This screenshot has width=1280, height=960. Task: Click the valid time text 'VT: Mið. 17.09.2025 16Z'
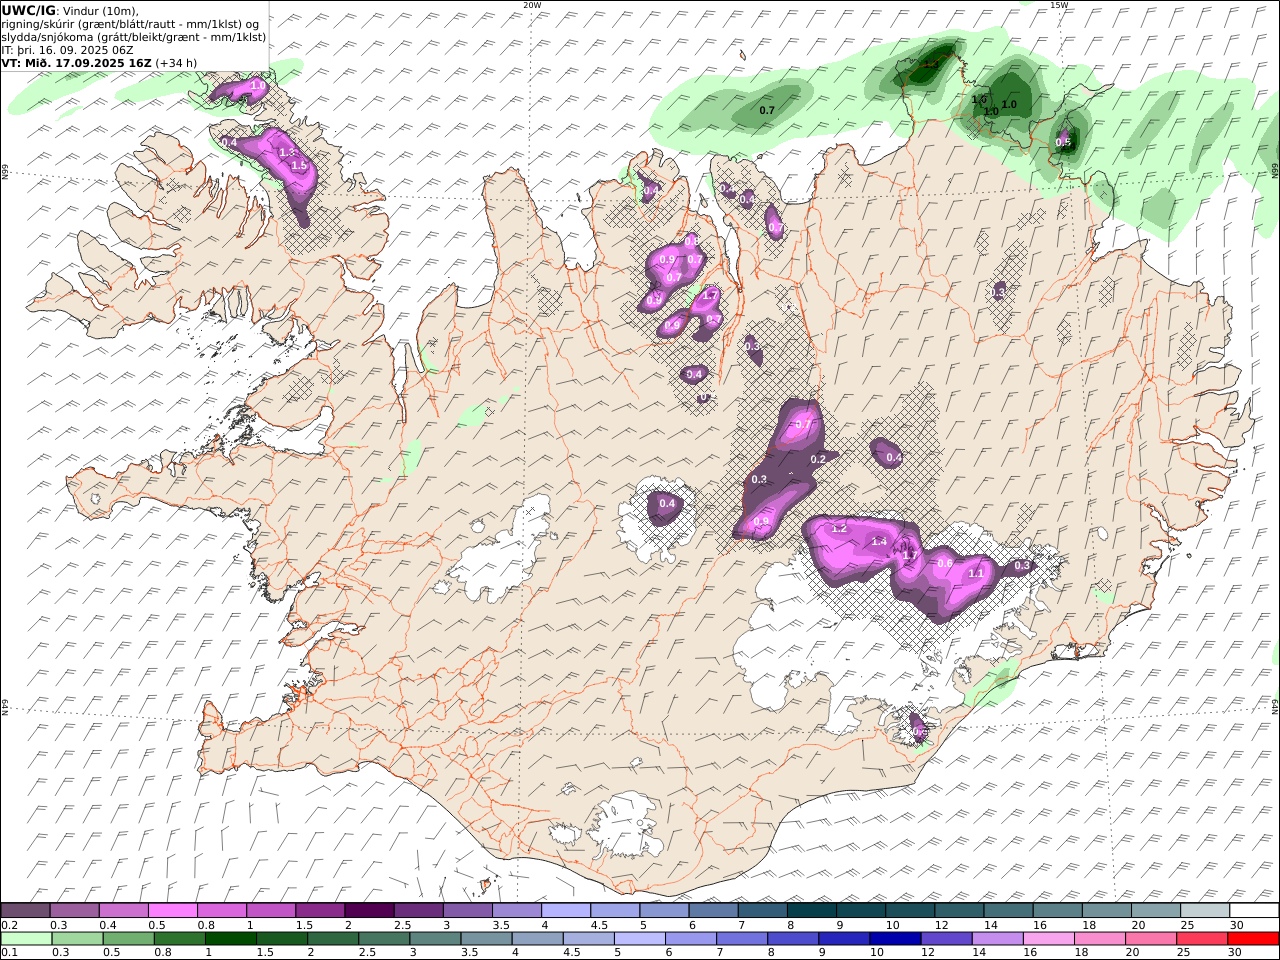tap(76, 62)
